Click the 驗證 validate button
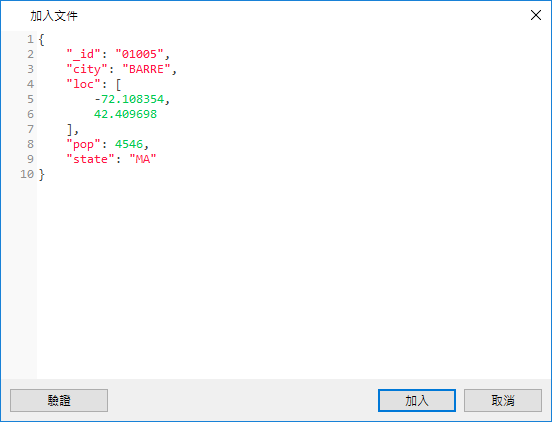This screenshot has width=552, height=422. pos(59,400)
